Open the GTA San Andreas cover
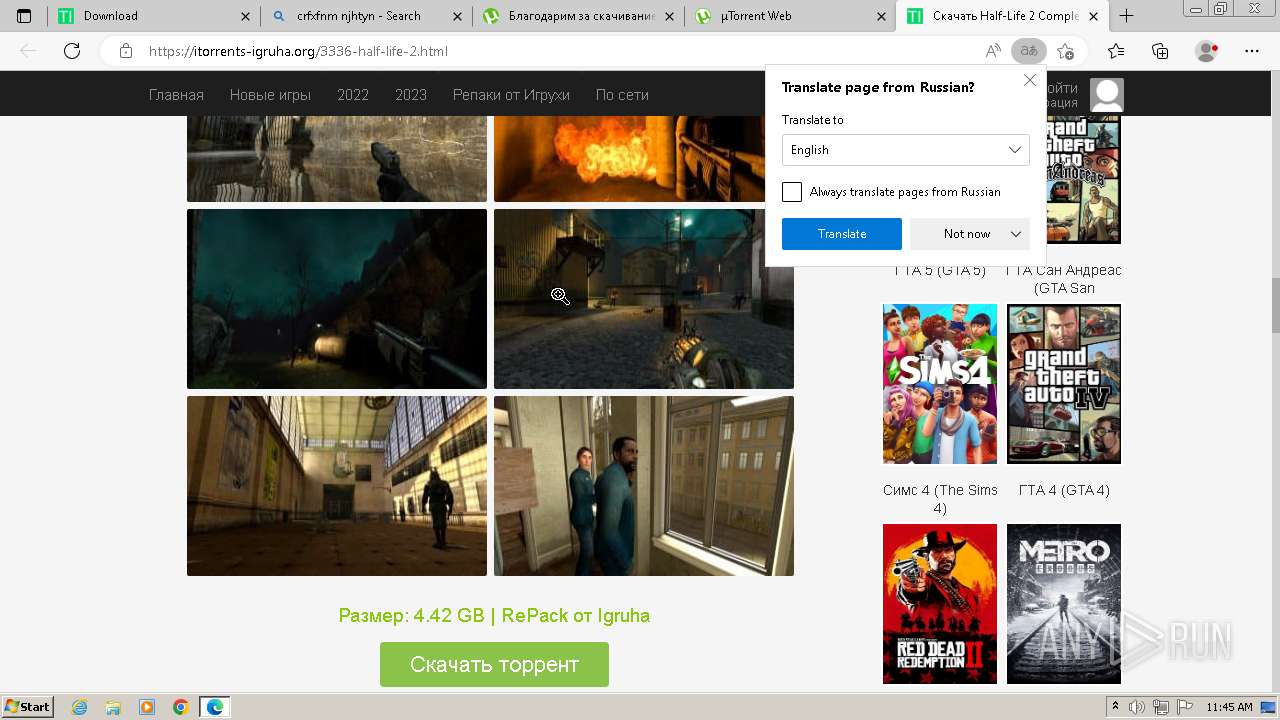The width and height of the screenshot is (1280, 720). [x=1084, y=180]
